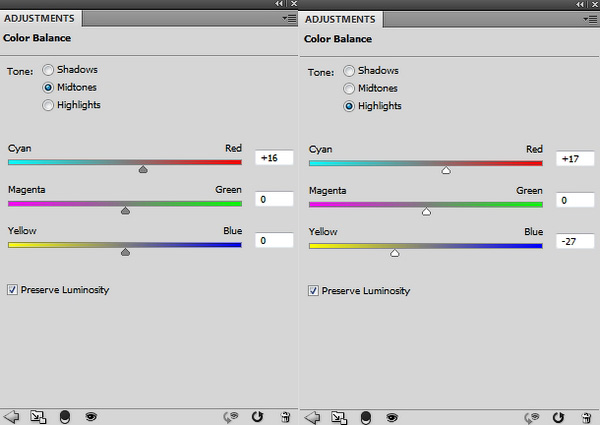The image size is (600, 425).
Task: Click expanded view icon in right panel footer
Action: click(x=339, y=417)
